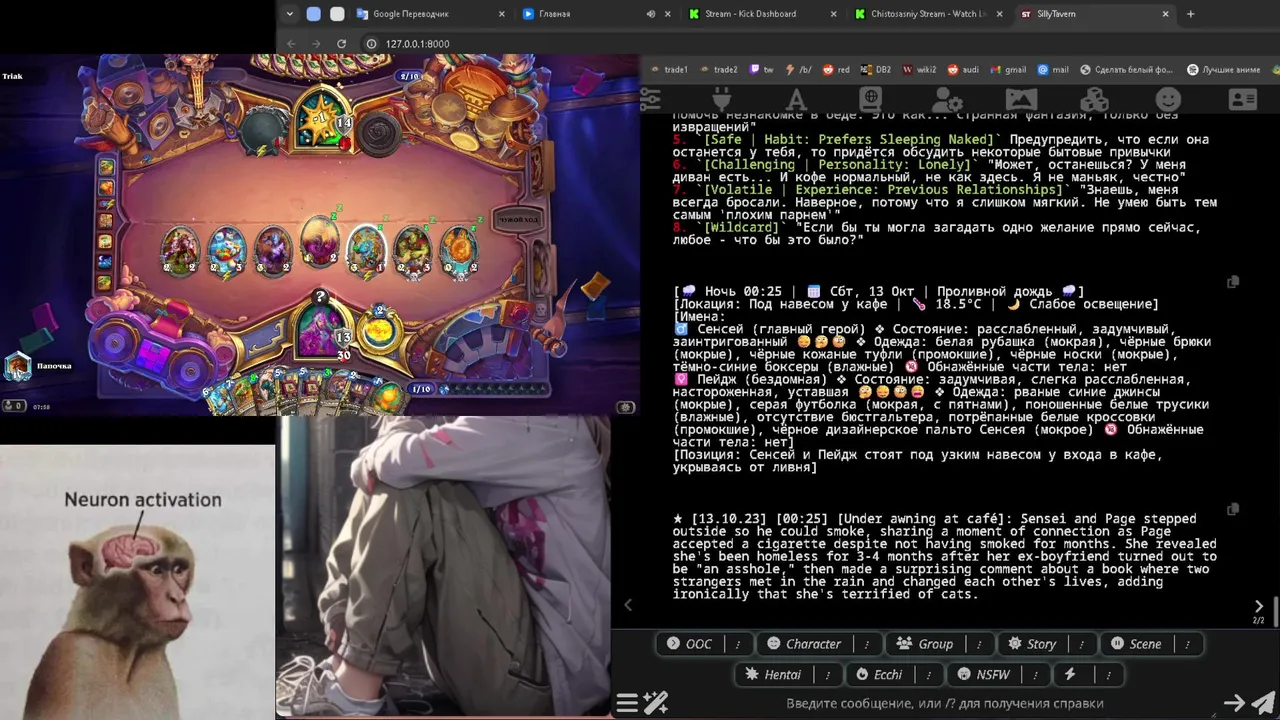Open options dots for Hentai quick reply
The image size is (1280, 720).
pyautogui.click(x=828, y=675)
